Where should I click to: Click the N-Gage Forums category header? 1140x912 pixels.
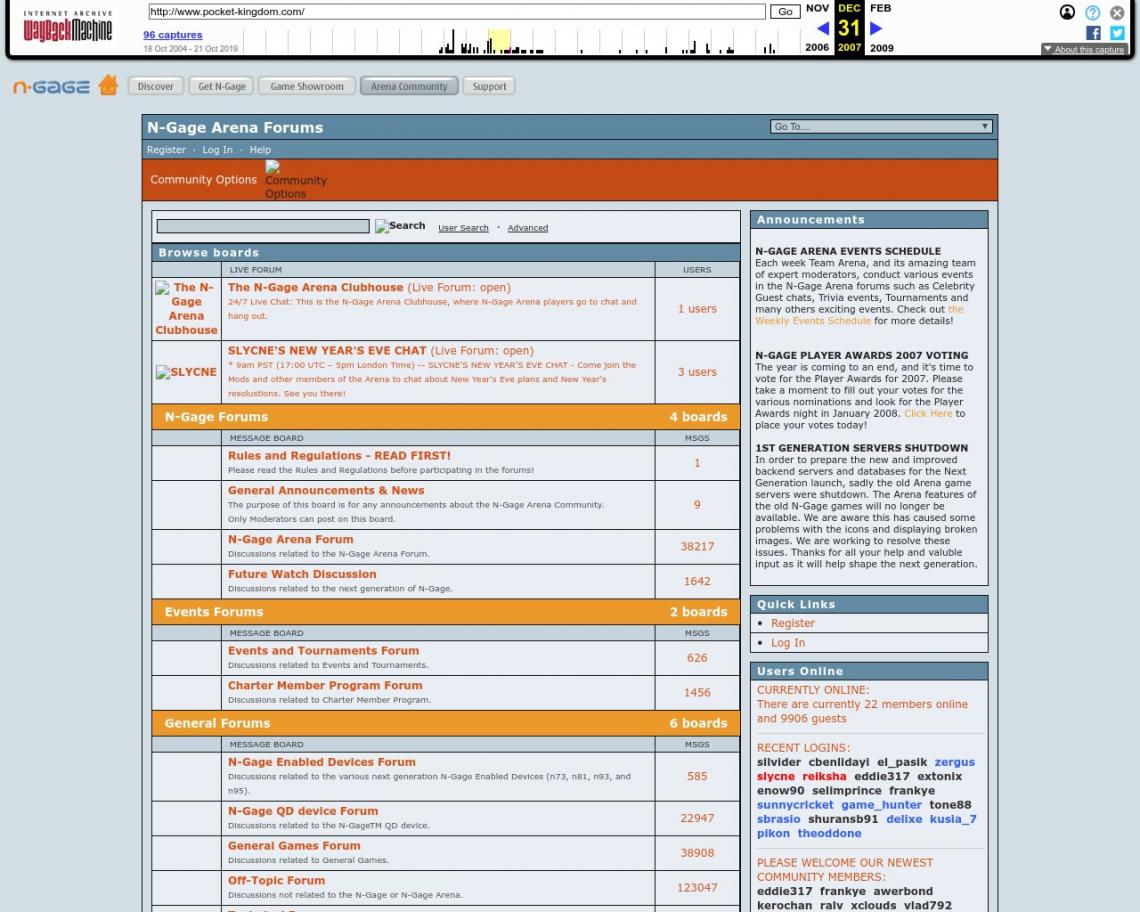tap(446, 417)
